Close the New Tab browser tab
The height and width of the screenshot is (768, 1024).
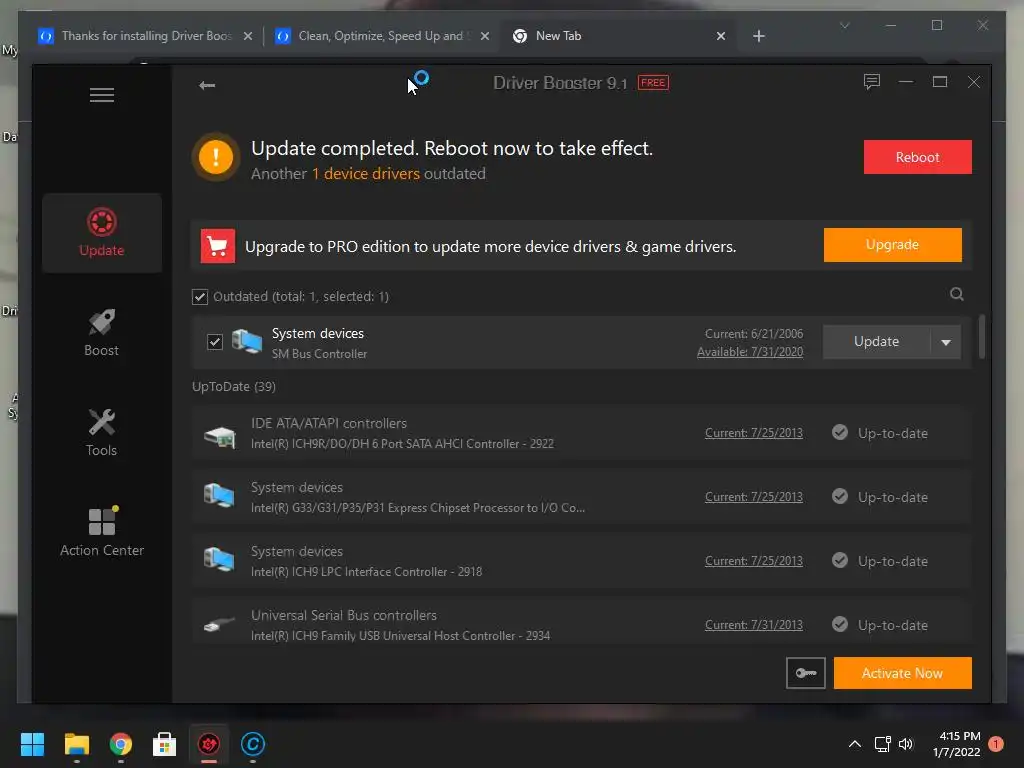720,36
